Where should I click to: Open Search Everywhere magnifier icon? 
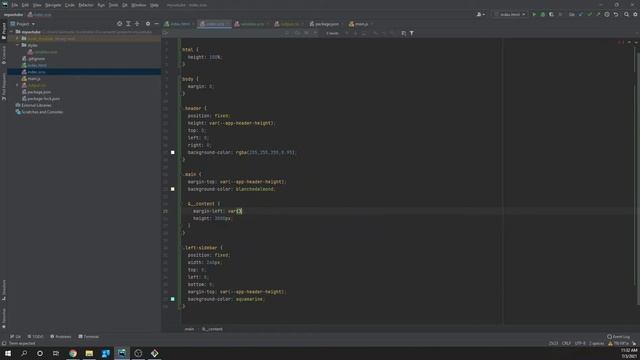click(x=626, y=14)
